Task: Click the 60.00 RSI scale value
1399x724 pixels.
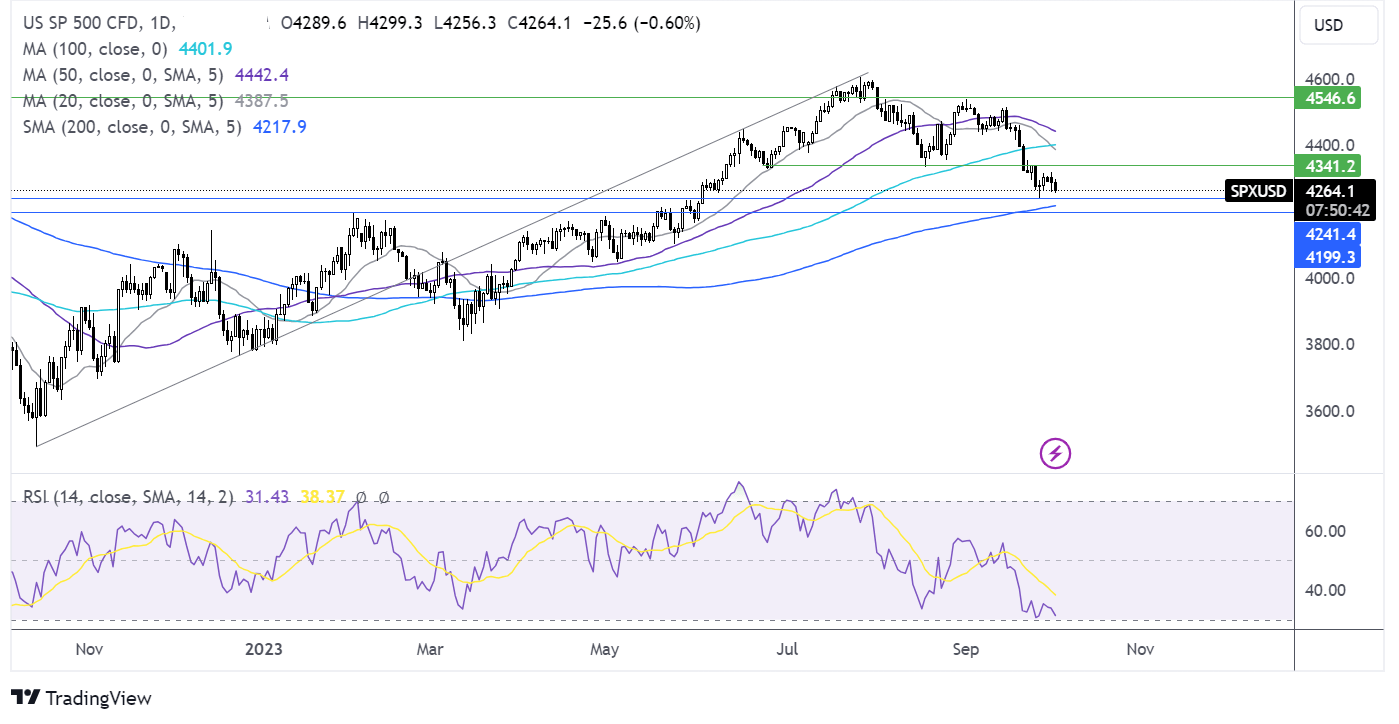Action: click(1327, 531)
